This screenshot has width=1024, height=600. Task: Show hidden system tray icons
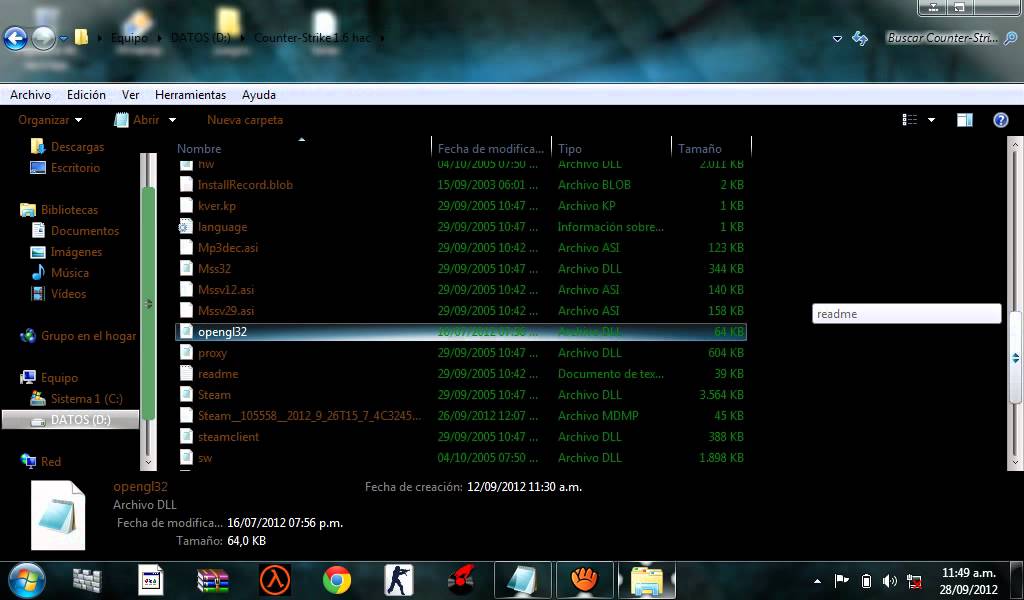[x=817, y=581]
